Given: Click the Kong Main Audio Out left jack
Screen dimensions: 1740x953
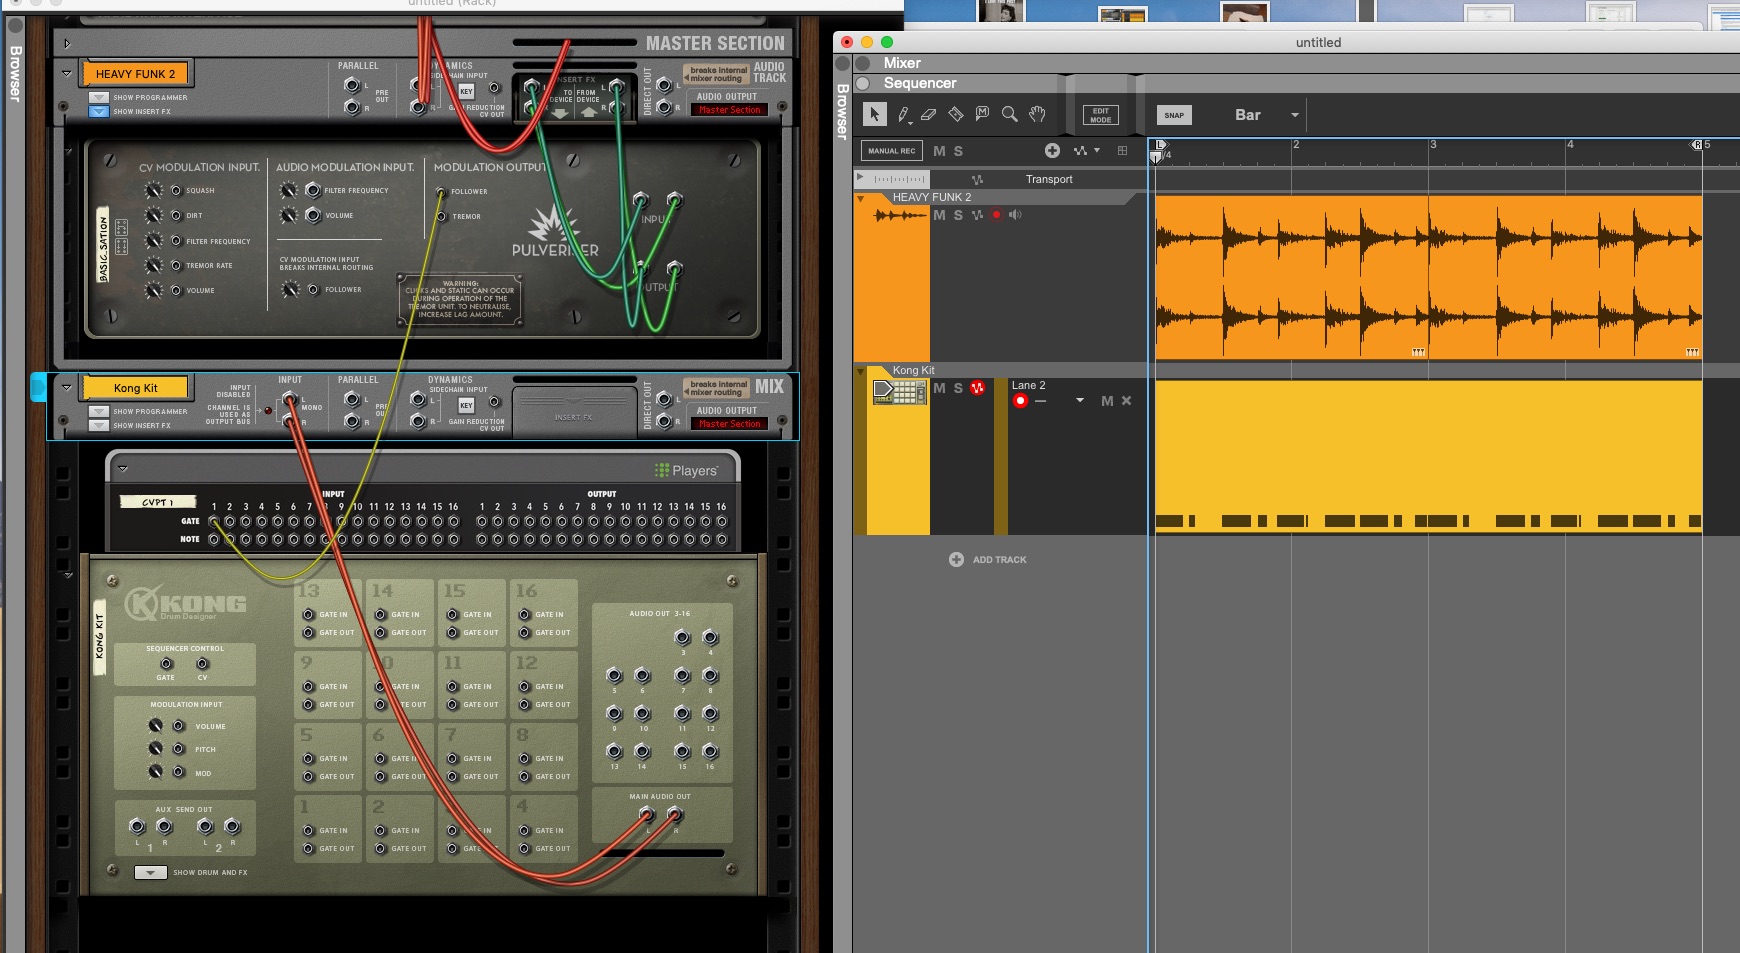Looking at the screenshot, I should coord(647,814).
